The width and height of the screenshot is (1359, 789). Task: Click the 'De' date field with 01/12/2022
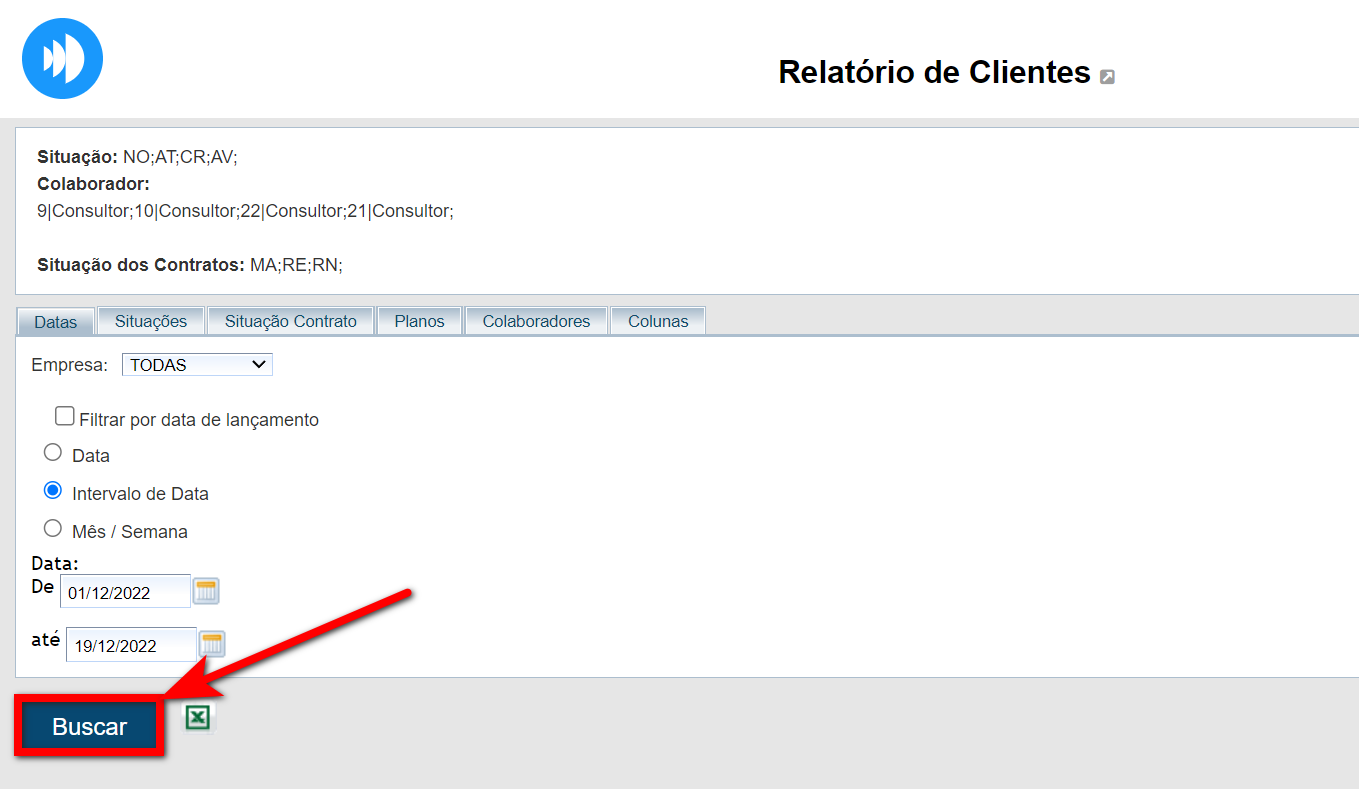pyautogui.click(x=125, y=592)
